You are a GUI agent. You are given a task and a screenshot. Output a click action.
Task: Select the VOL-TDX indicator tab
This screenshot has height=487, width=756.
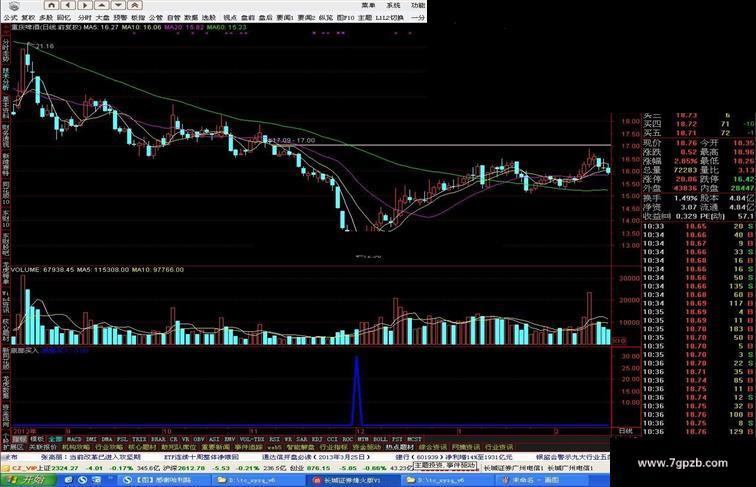point(252,439)
